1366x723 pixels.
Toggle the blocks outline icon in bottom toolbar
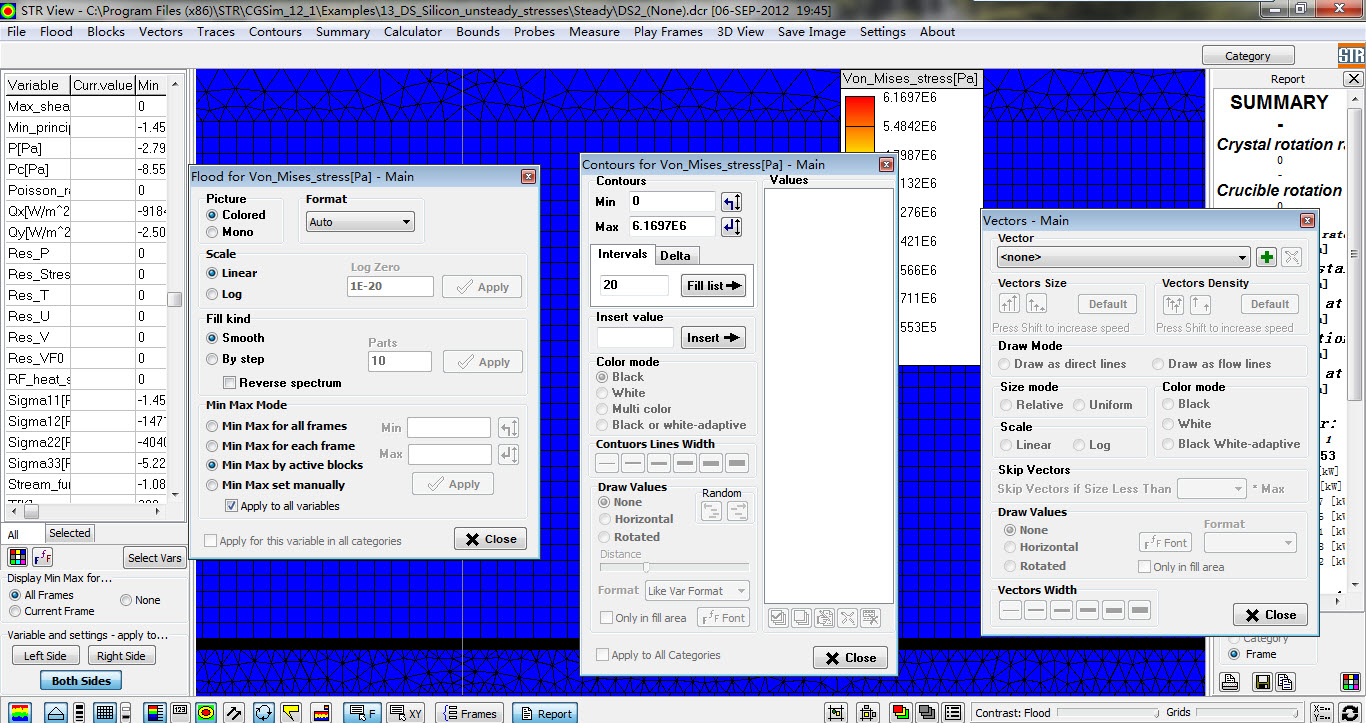tap(56, 712)
